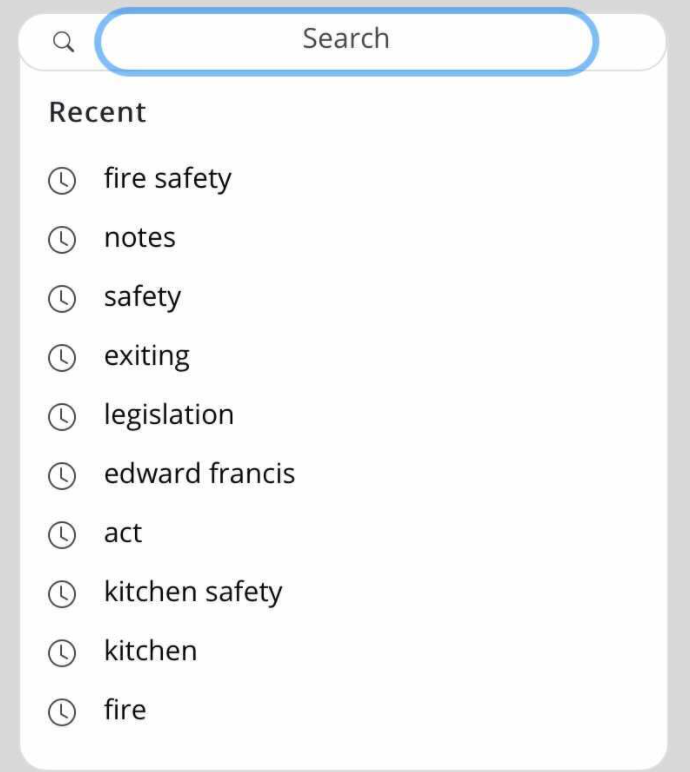
Task: Open recent search 'exiting'
Action: pyautogui.click(x=146, y=357)
